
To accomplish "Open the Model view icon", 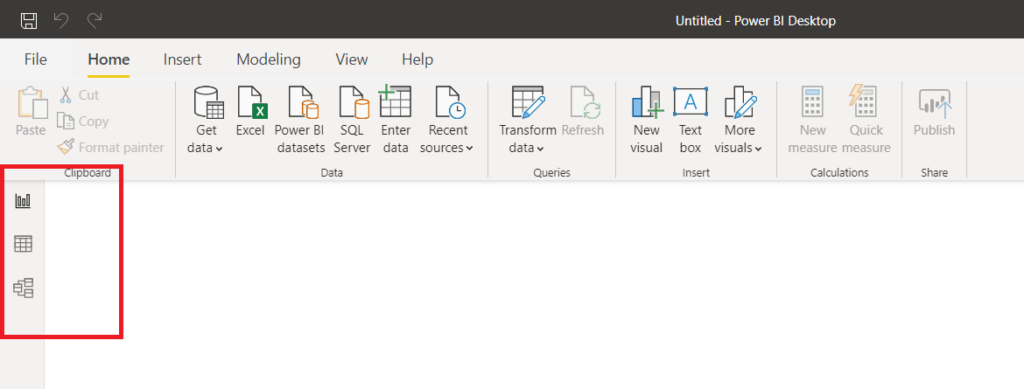I will tap(23, 288).
